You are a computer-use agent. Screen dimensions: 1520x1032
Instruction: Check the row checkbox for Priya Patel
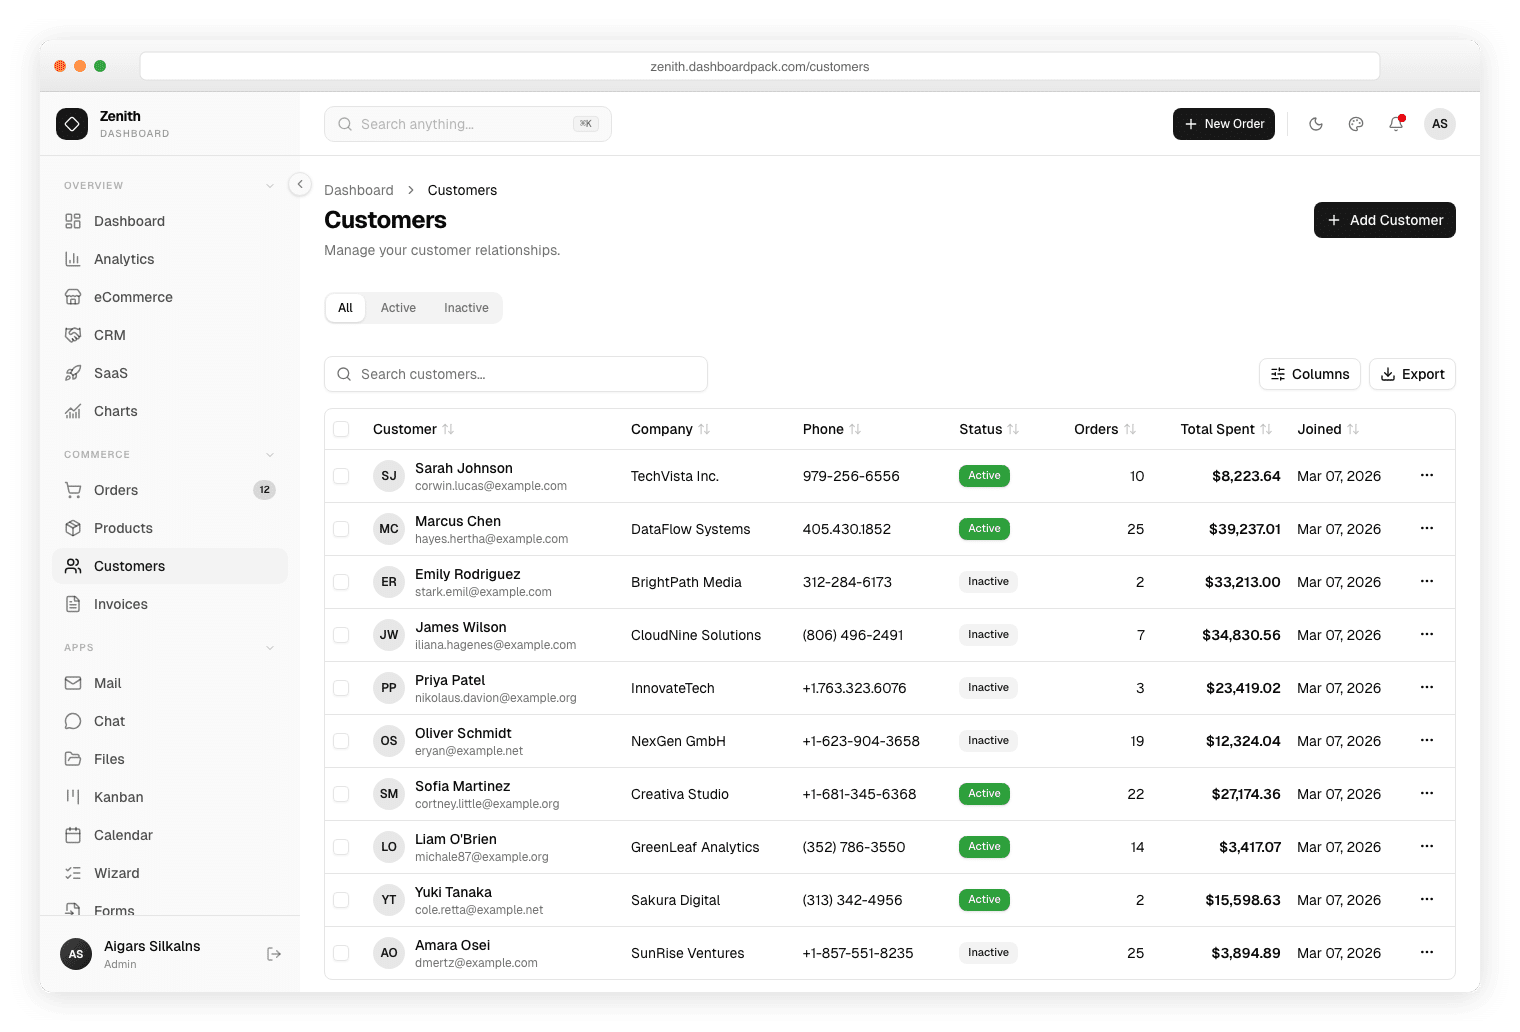341,688
